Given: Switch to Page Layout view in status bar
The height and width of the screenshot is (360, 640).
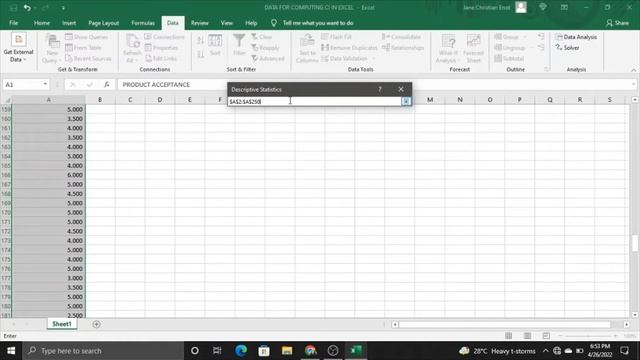Looking at the screenshot, I should 527,336.
